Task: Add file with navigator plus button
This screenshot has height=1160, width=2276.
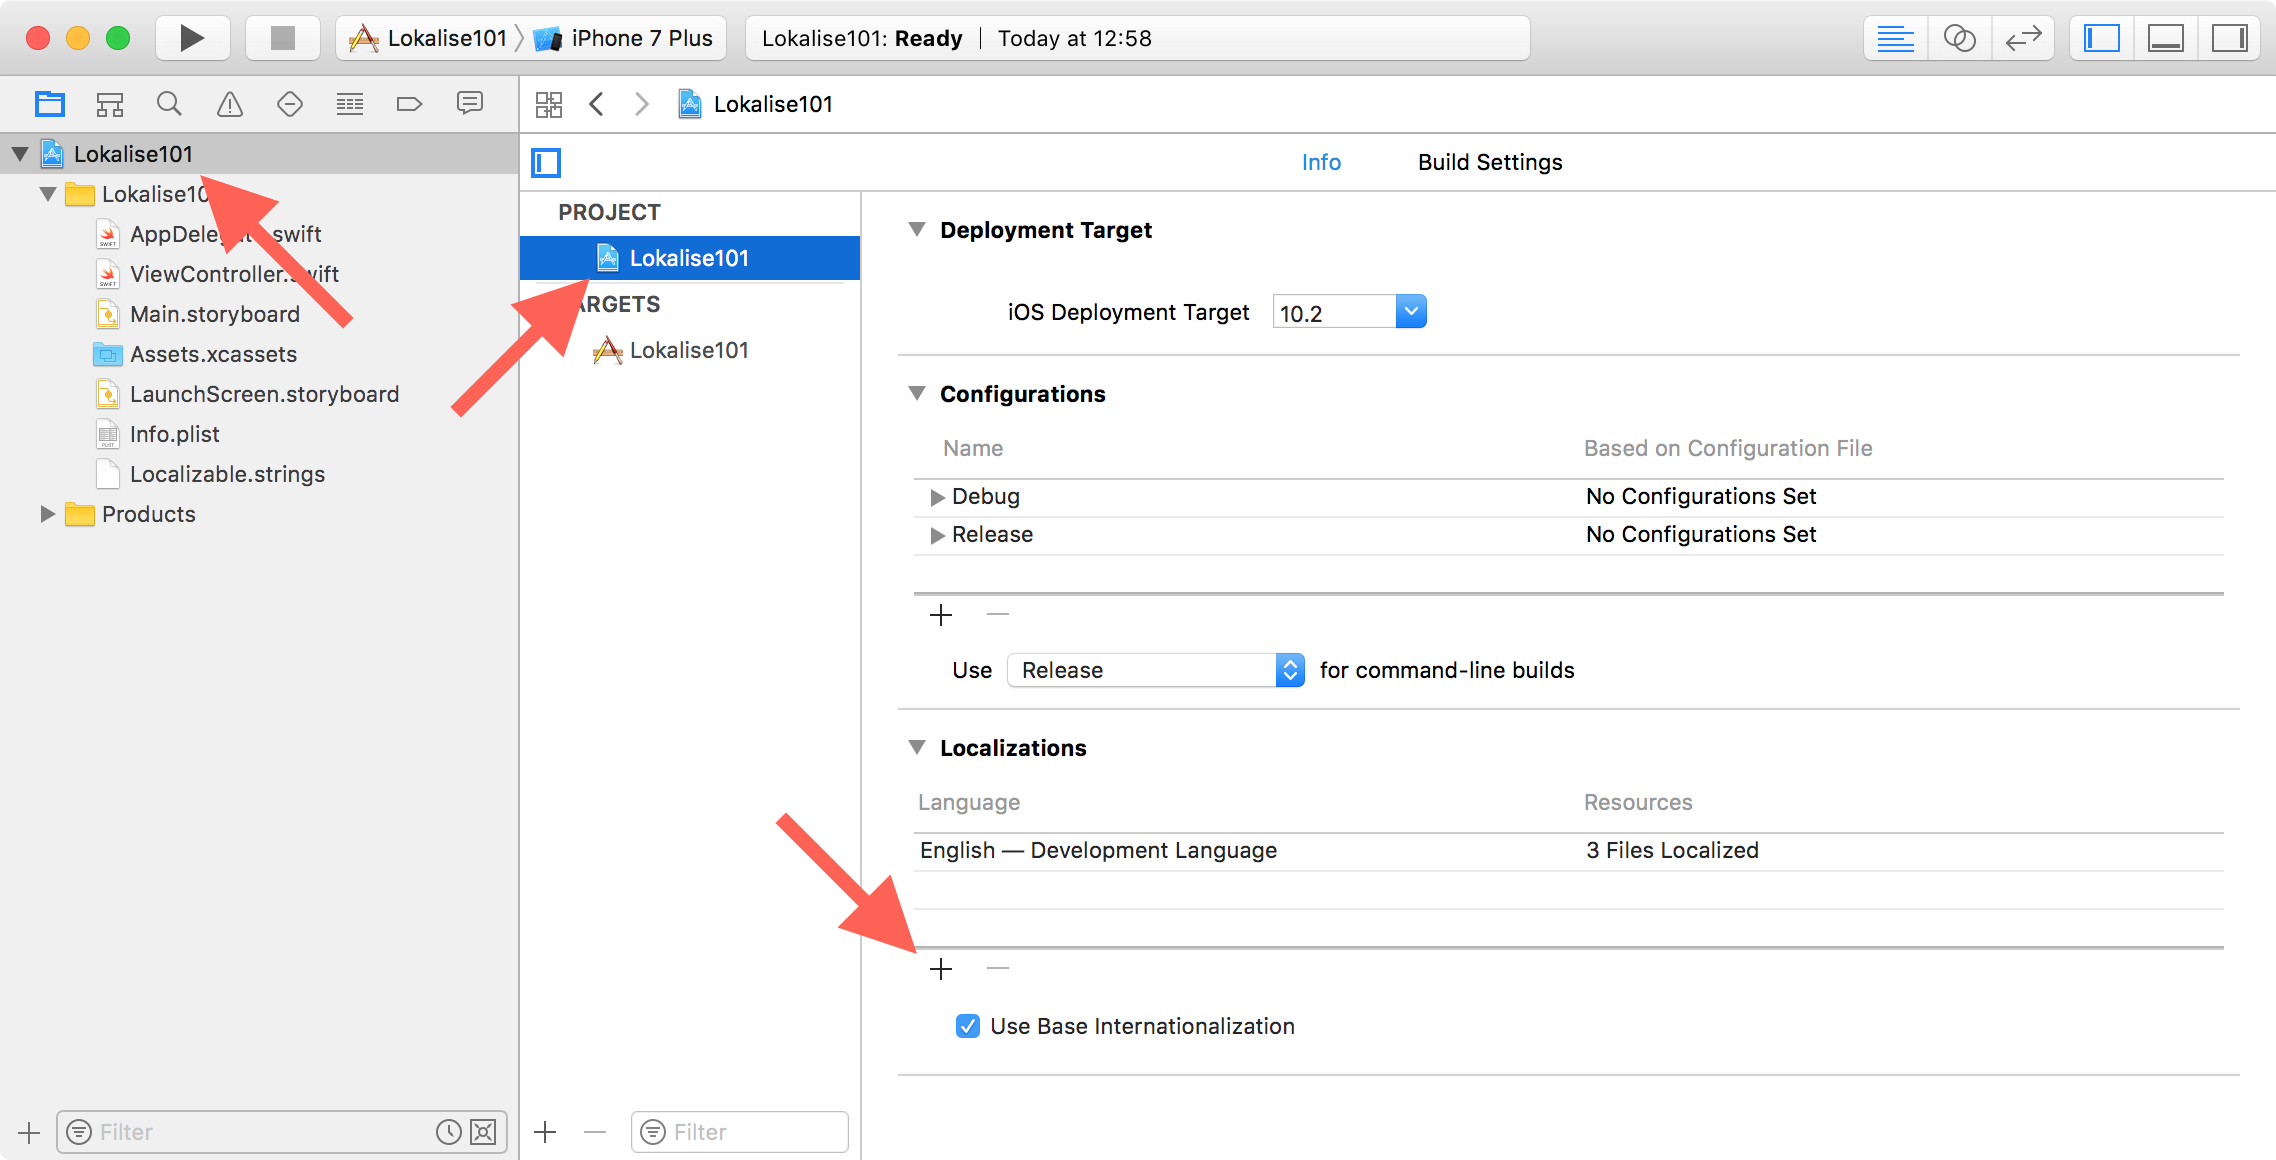Action: 29,1133
